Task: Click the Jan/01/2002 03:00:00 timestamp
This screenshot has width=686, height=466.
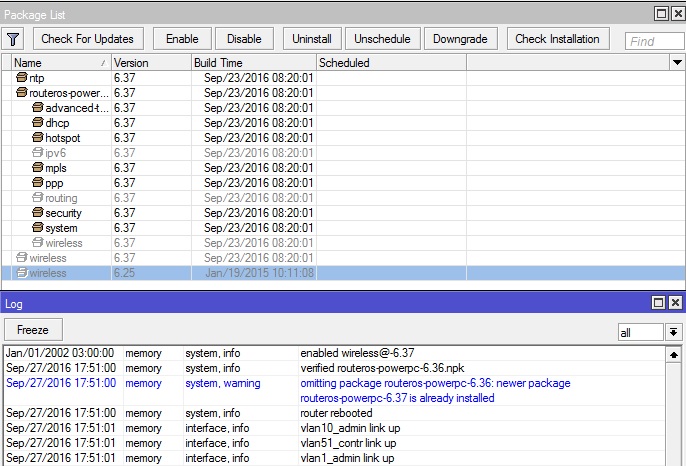Action: [x=60, y=353]
